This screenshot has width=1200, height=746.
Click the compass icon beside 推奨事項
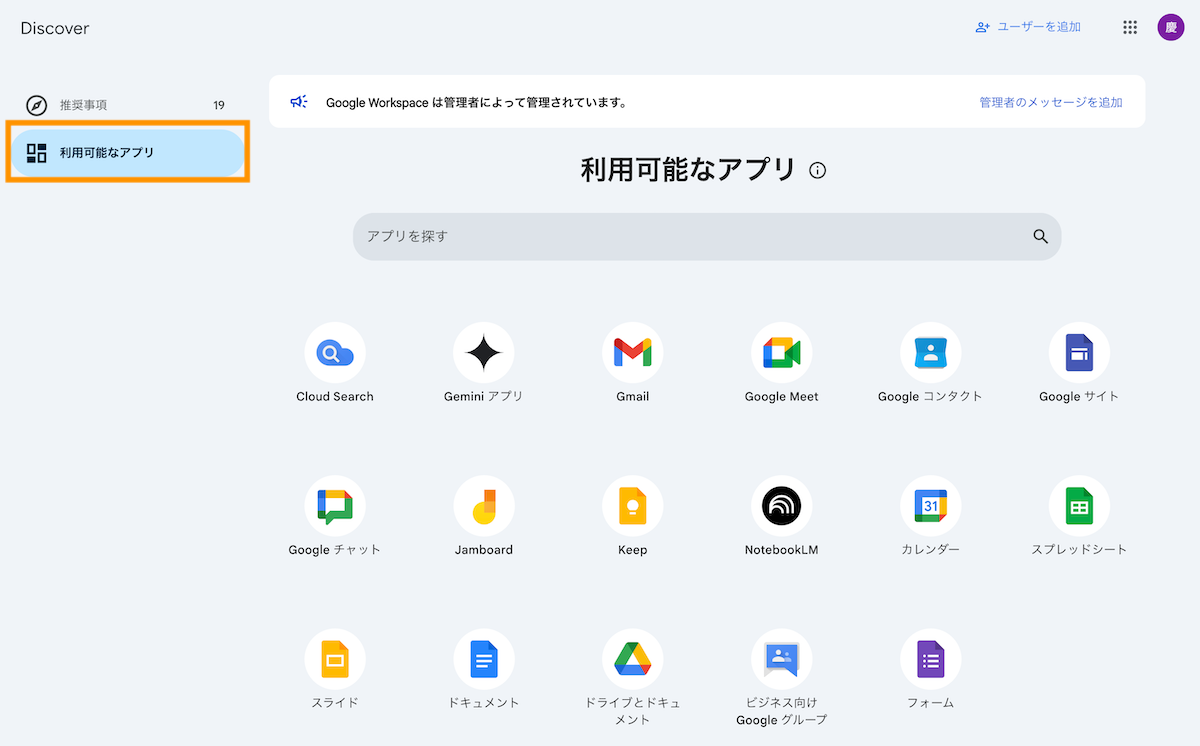click(37, 105)
